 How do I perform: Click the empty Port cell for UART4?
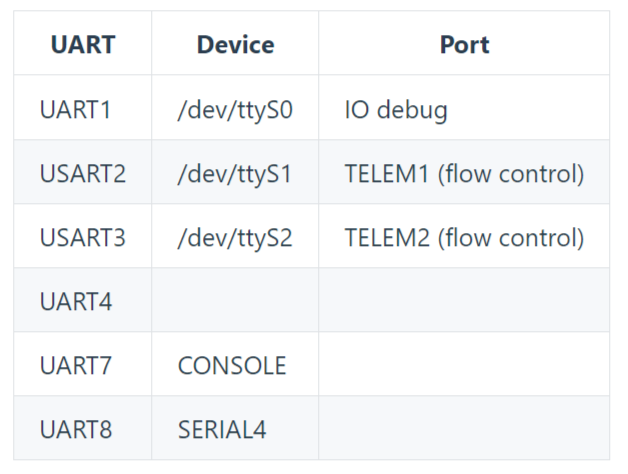464,301
